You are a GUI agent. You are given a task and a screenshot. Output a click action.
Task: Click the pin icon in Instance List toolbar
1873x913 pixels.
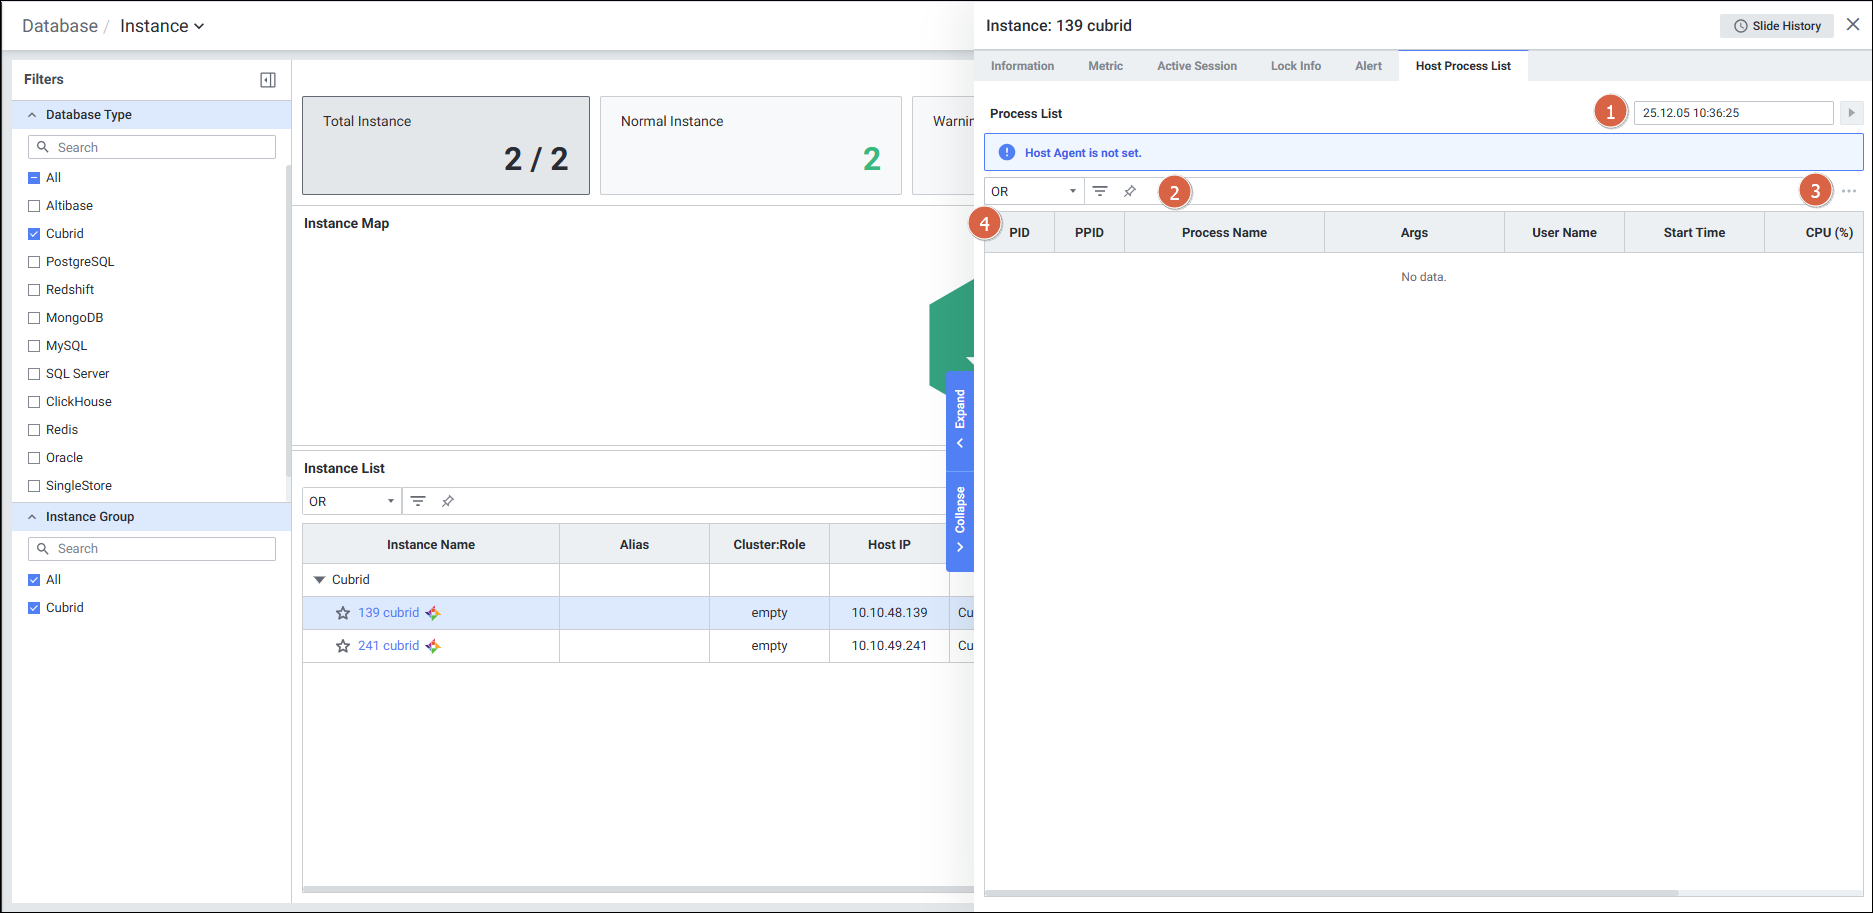tap(448, 501)
